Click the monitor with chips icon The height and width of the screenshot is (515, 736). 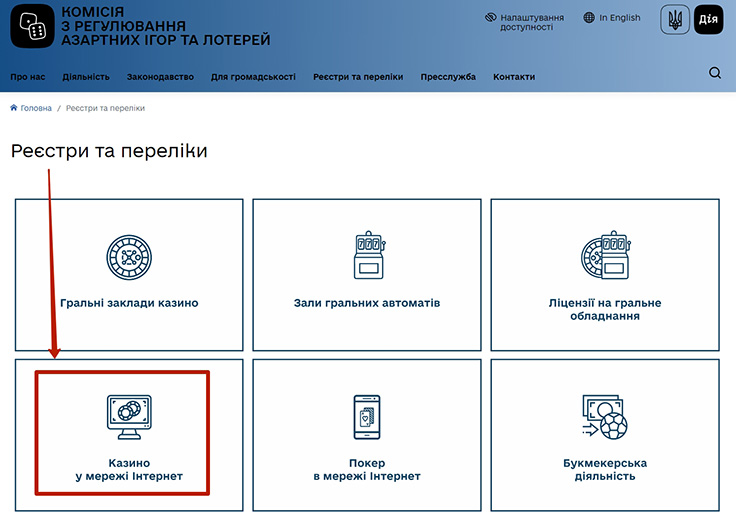pyautogui.click(x=129, y=417)
